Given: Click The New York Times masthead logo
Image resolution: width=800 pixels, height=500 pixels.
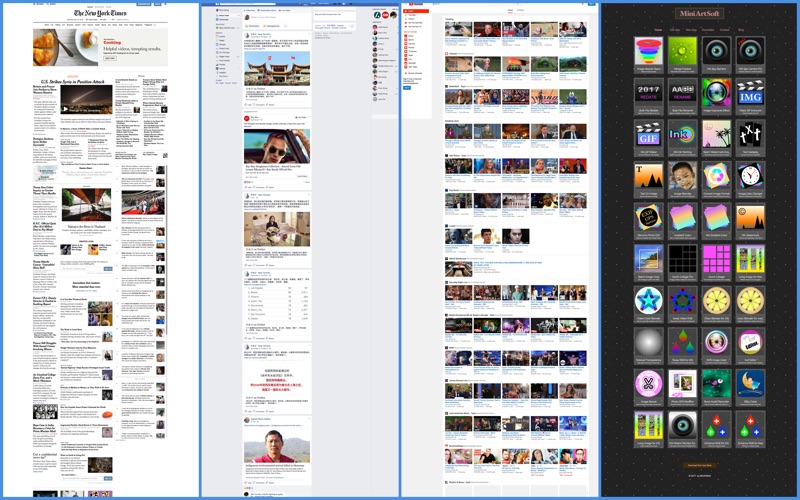Looking at the screenshot, I should (100, 15).
